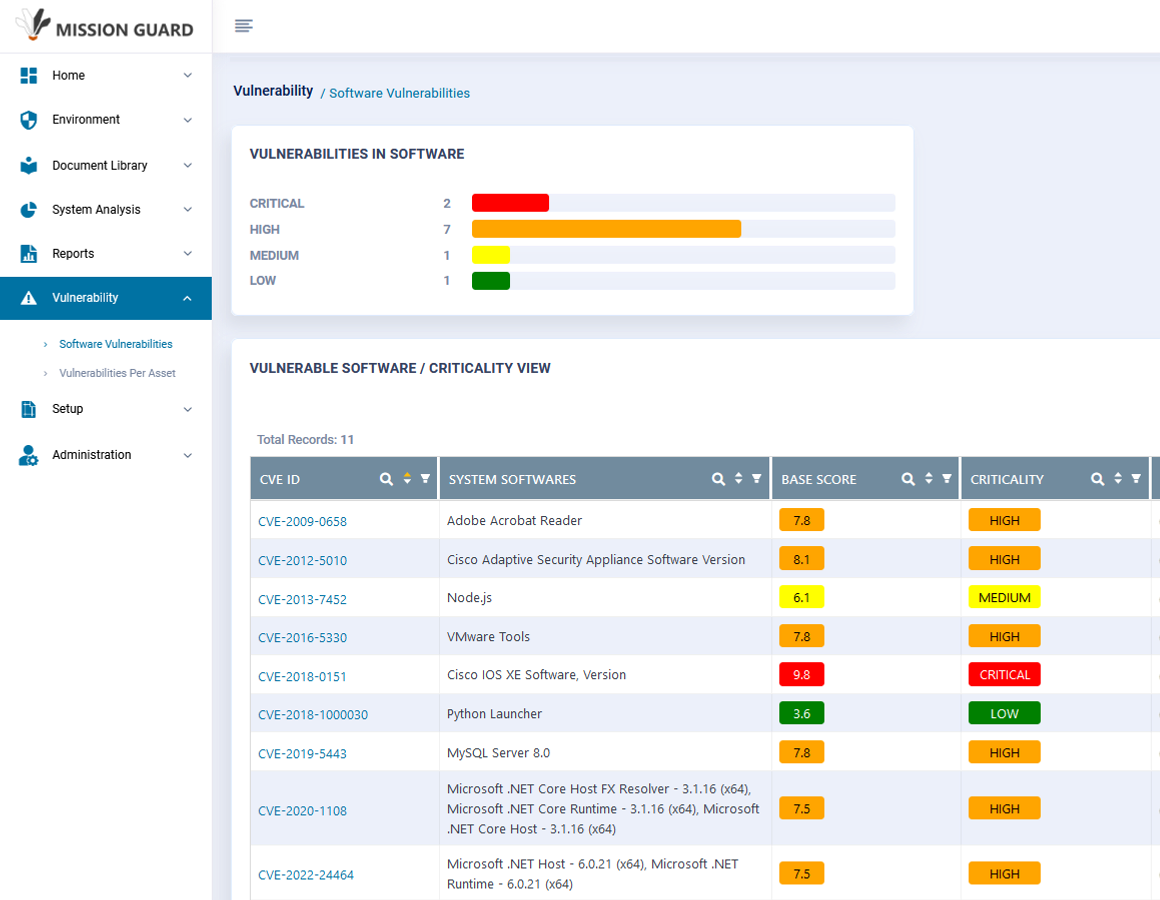Filter the Criticality column
The image size is (1160, 900).
pos(1136,478)
